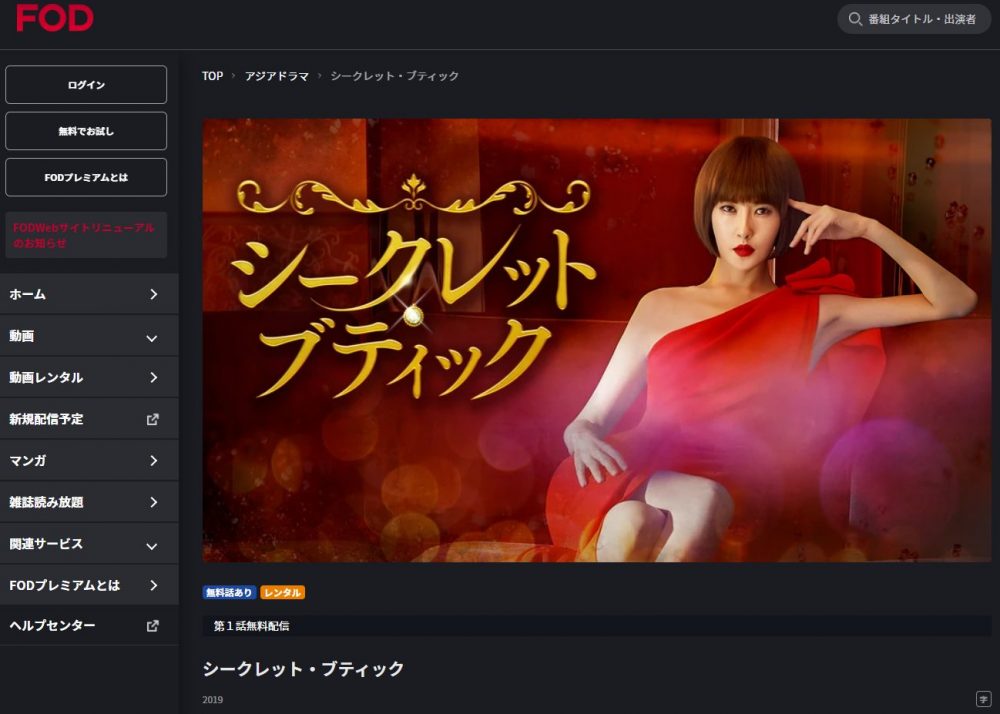This screenshot has height=714, width=1000.
Task: Focus the program title search field
Action: click(x=914, y=19)
